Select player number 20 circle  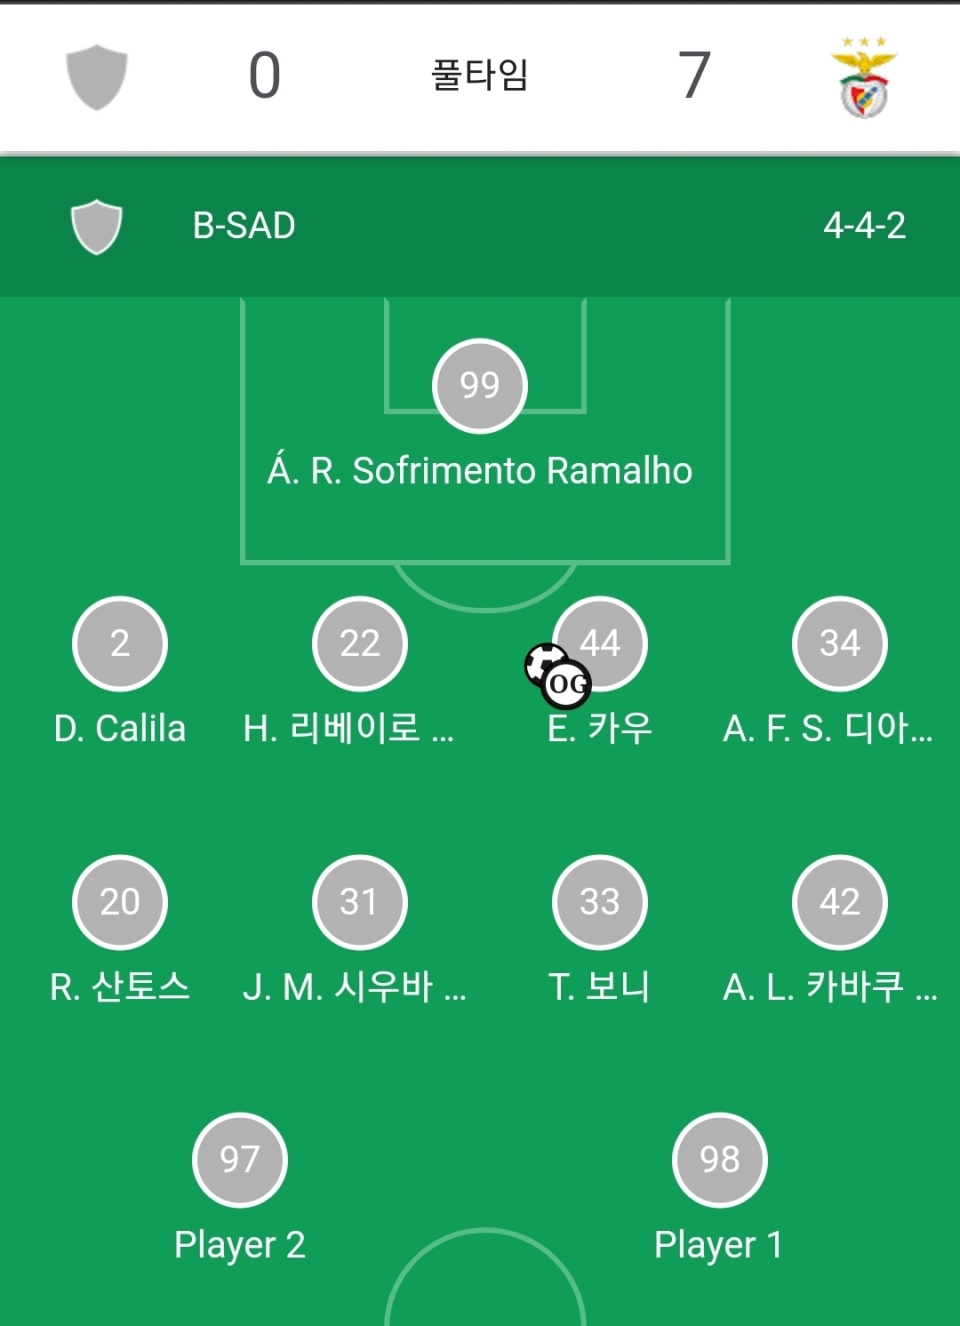pyautogui.click(x=120, y=901)
